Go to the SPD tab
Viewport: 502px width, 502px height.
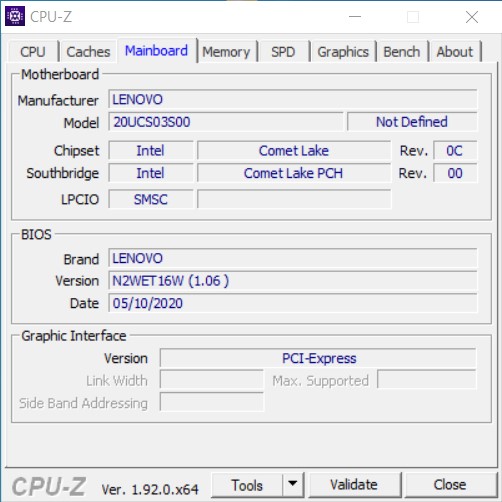pyautogui.click(x=283, y=52)
